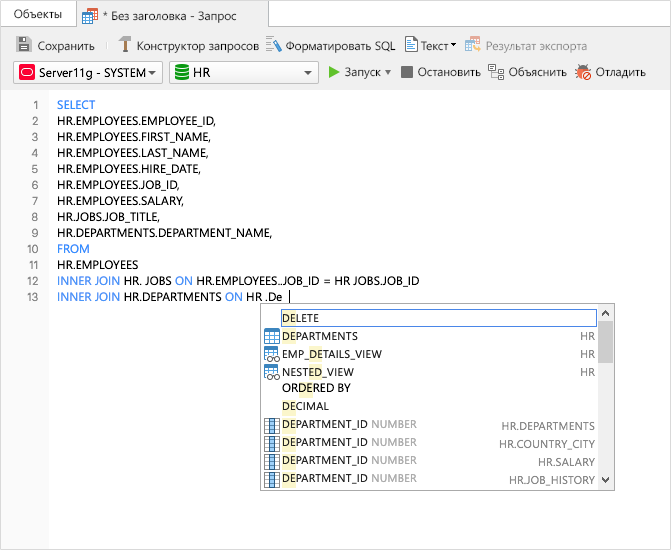Click the Export result icon
Screen dimensions: 671x550
point(473,45)
